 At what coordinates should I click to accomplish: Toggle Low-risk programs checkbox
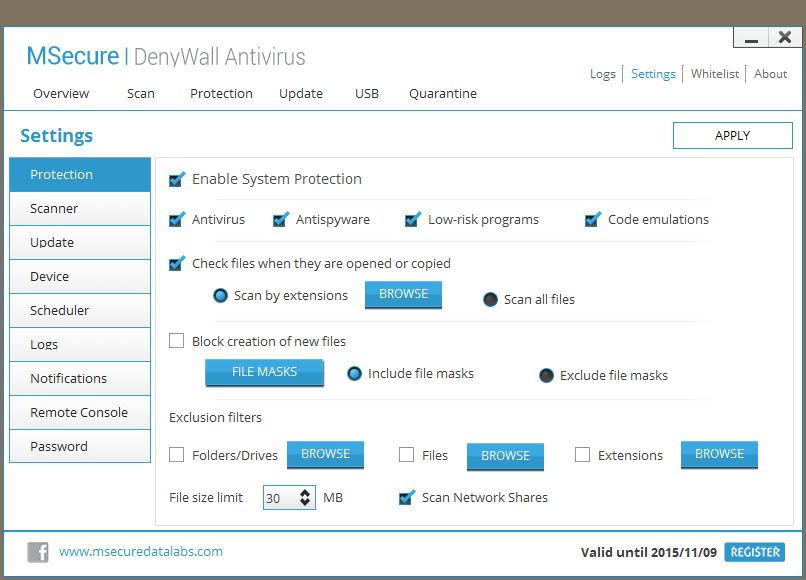tap(412, 220)
